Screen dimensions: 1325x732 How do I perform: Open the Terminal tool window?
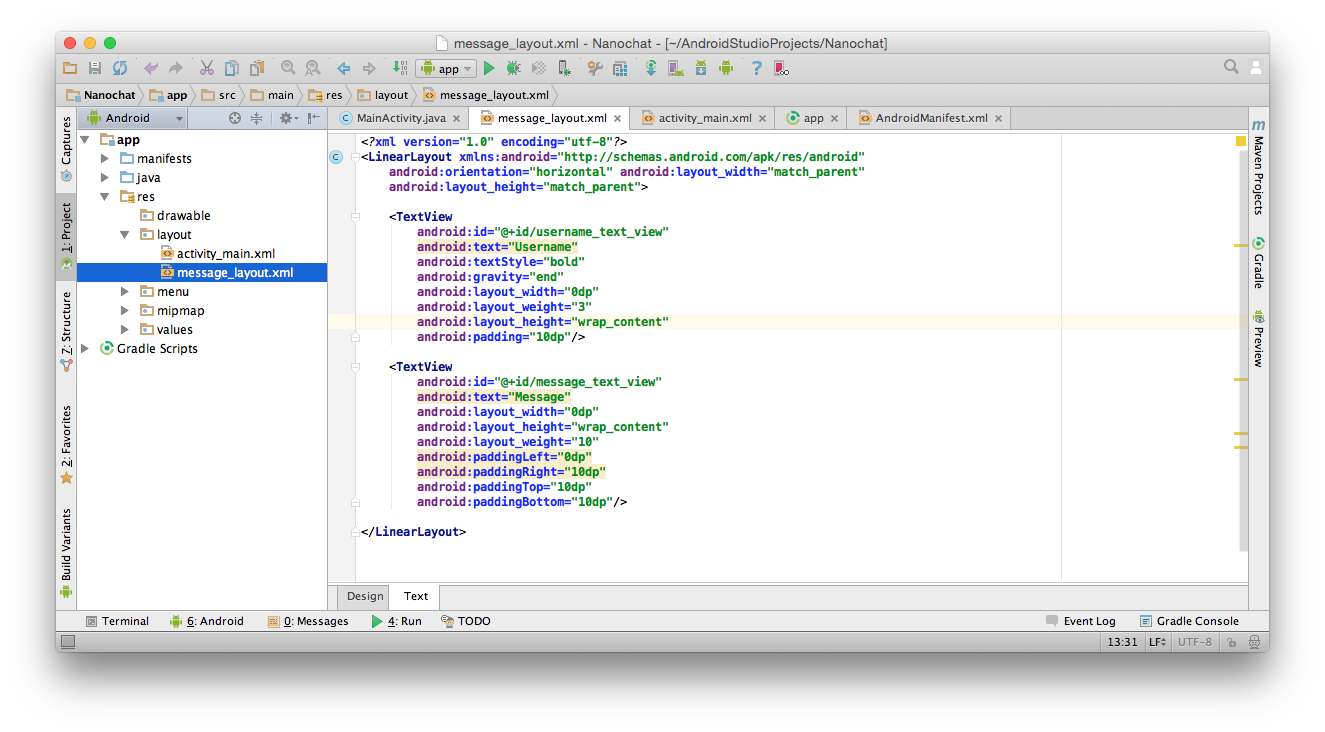coord(117,621)
